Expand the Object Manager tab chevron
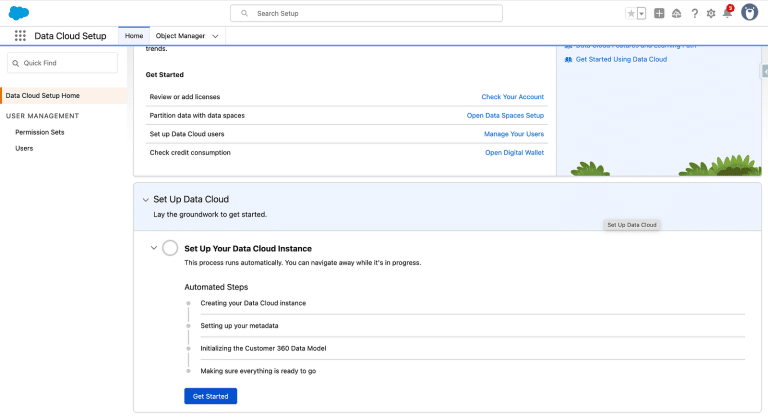 (x=215, y=36)
